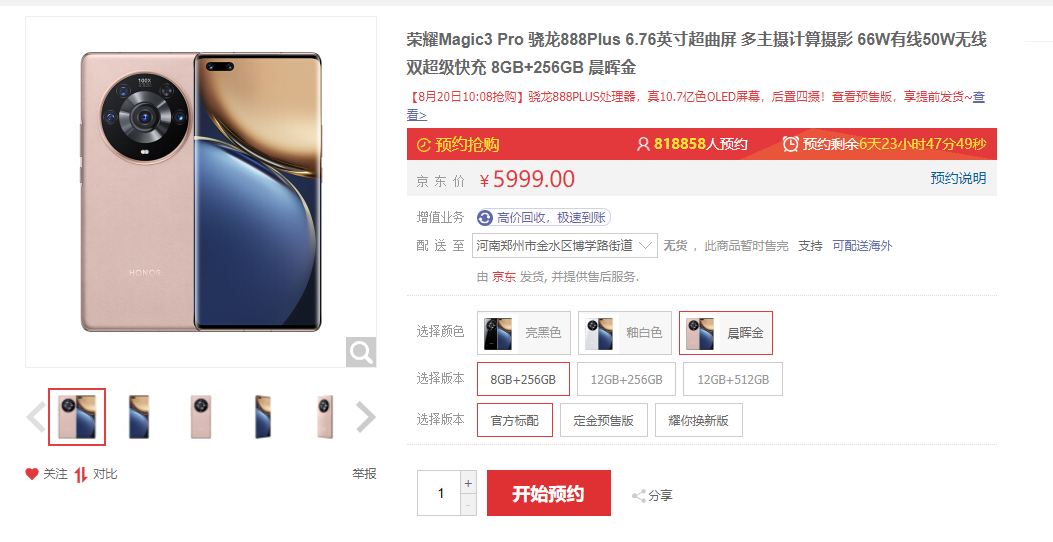Increase quantity with the plus button
Screen dimensions: 1053x542
click(x=468, y=483)
